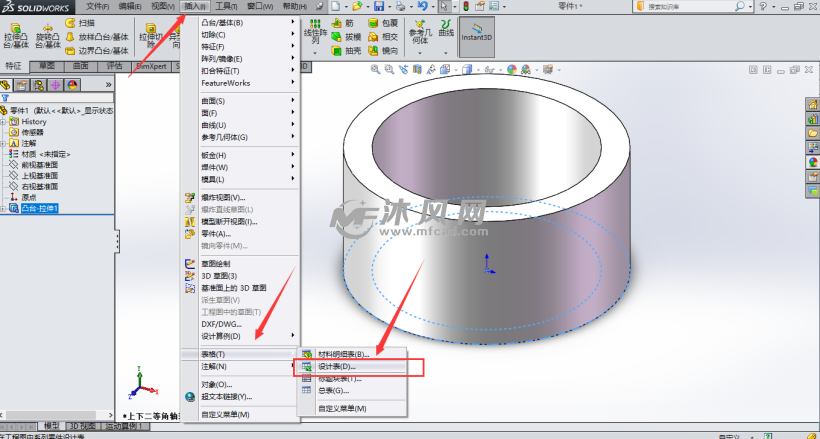The width and height of the screenshot is (820, 439).
Task: Select the 镜向 mirror tool
Action: pos(383,51)
